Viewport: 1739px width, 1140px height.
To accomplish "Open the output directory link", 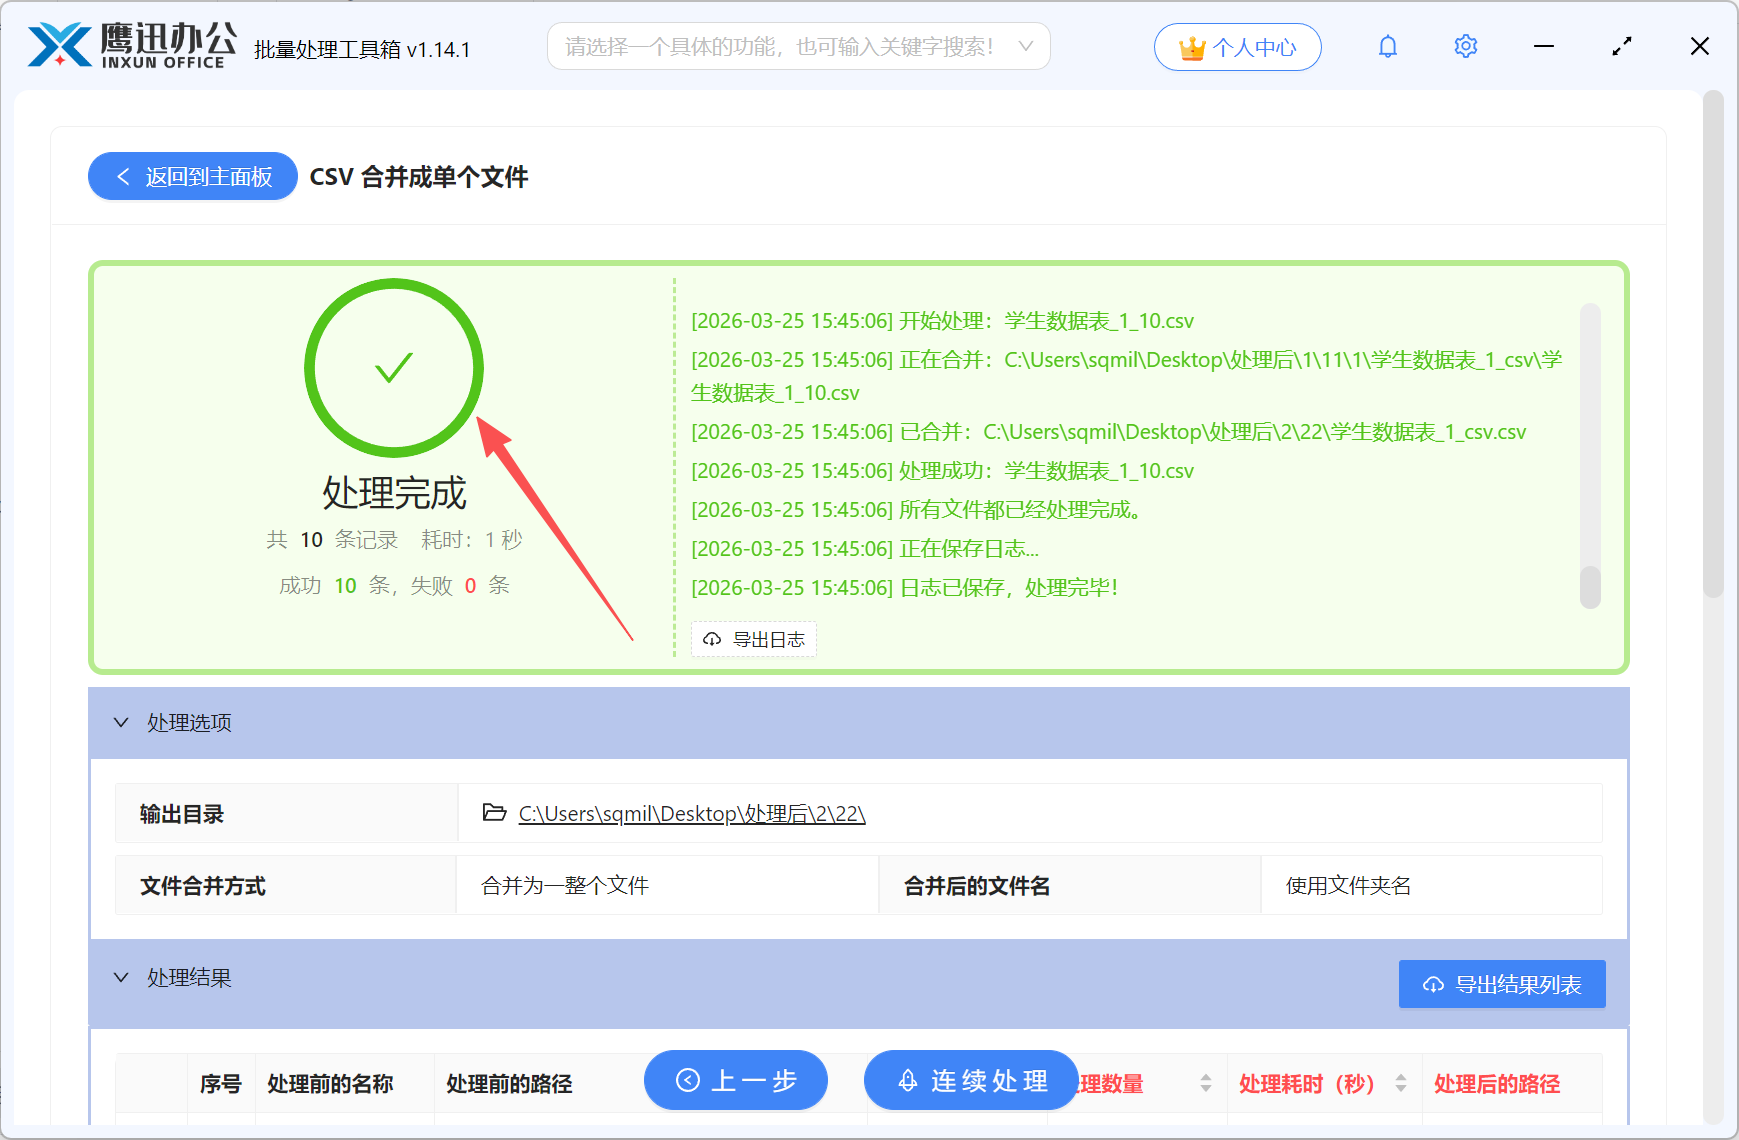I will pyautogui.click(x=691, y=813).
